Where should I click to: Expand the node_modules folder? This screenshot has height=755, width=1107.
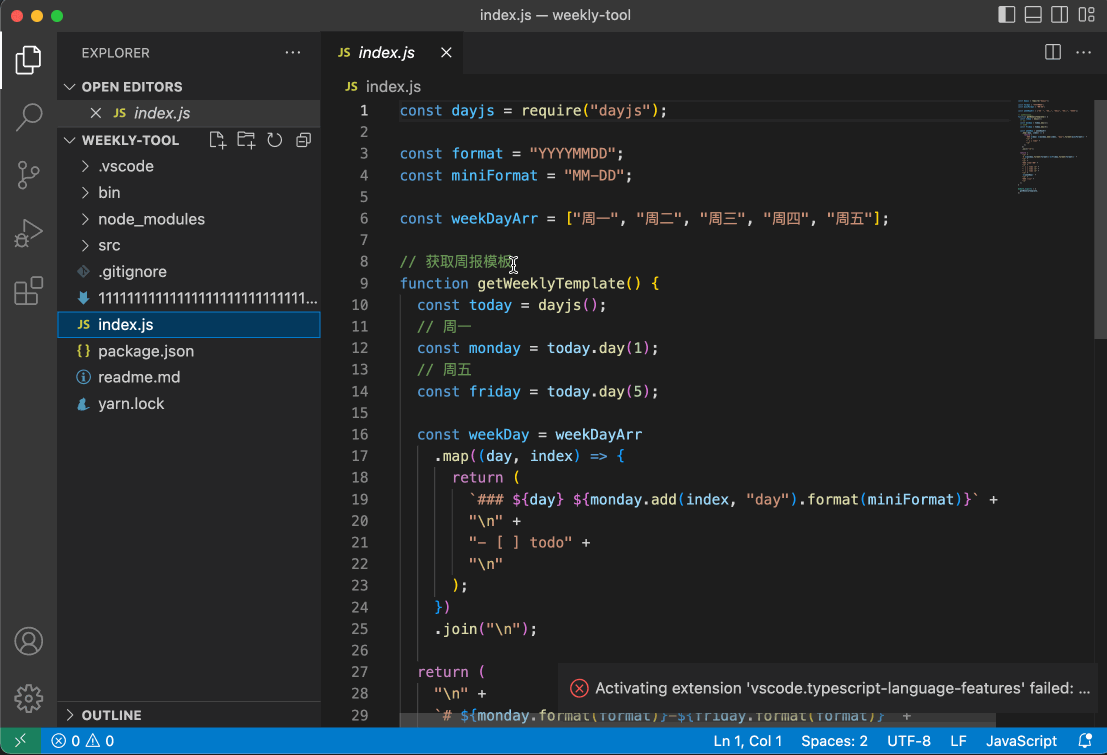pyautogui.click(x=189, y=219)
